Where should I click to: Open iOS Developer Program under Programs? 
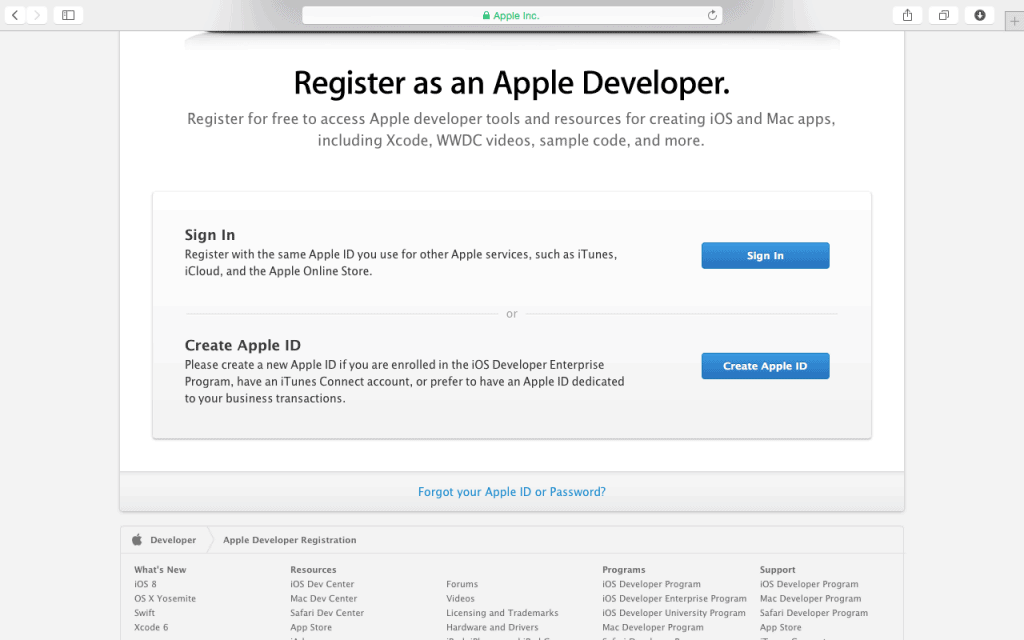pyautogui.click(x=651, y=584)
